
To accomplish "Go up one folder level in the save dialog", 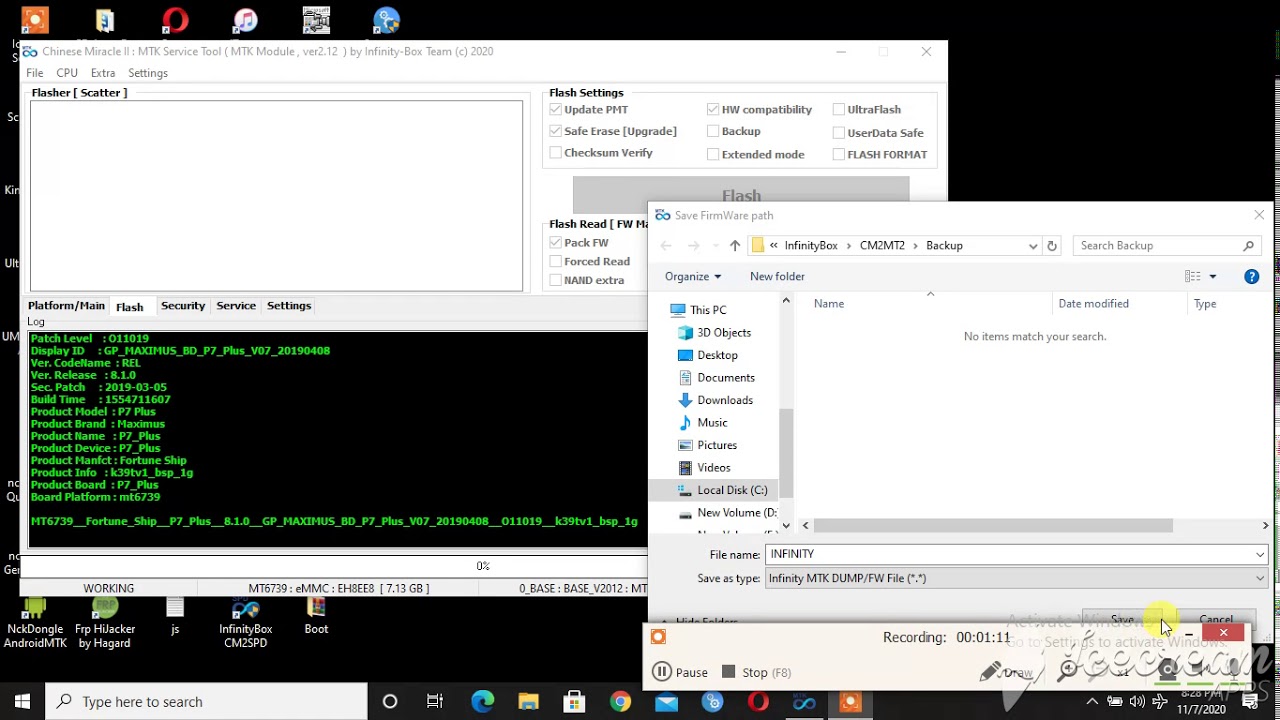I will [734, 245].
